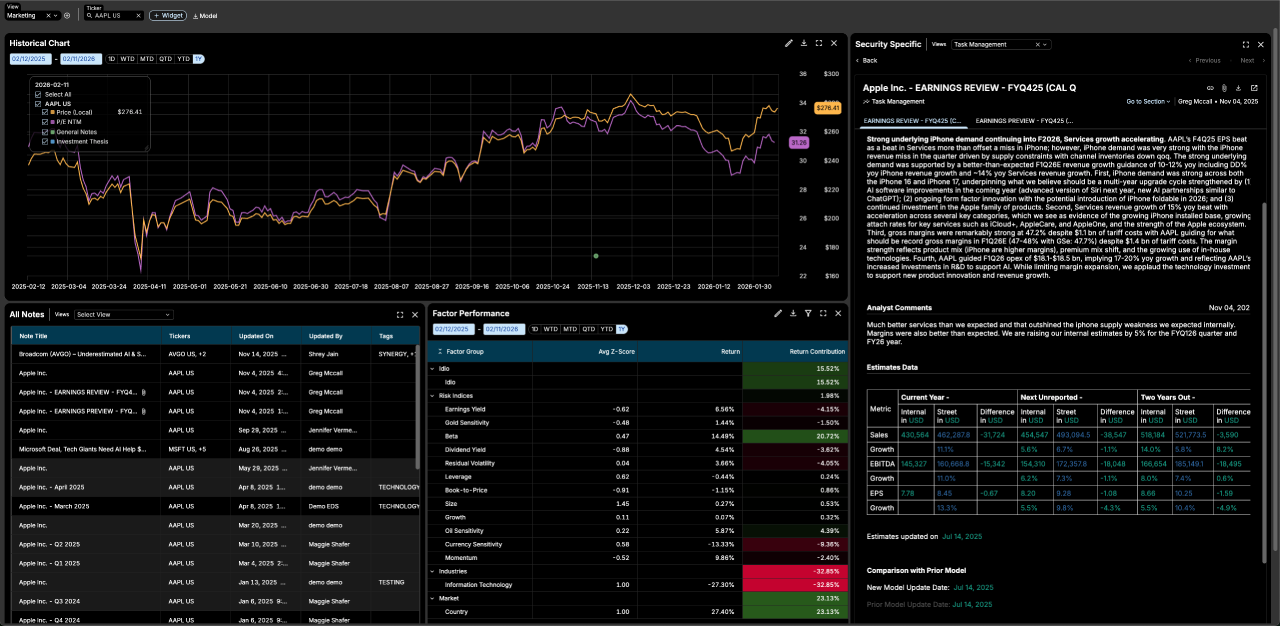Click Factor Performance start date field
This screenshot has height=626, width=1280.
(x=453, y=329)
